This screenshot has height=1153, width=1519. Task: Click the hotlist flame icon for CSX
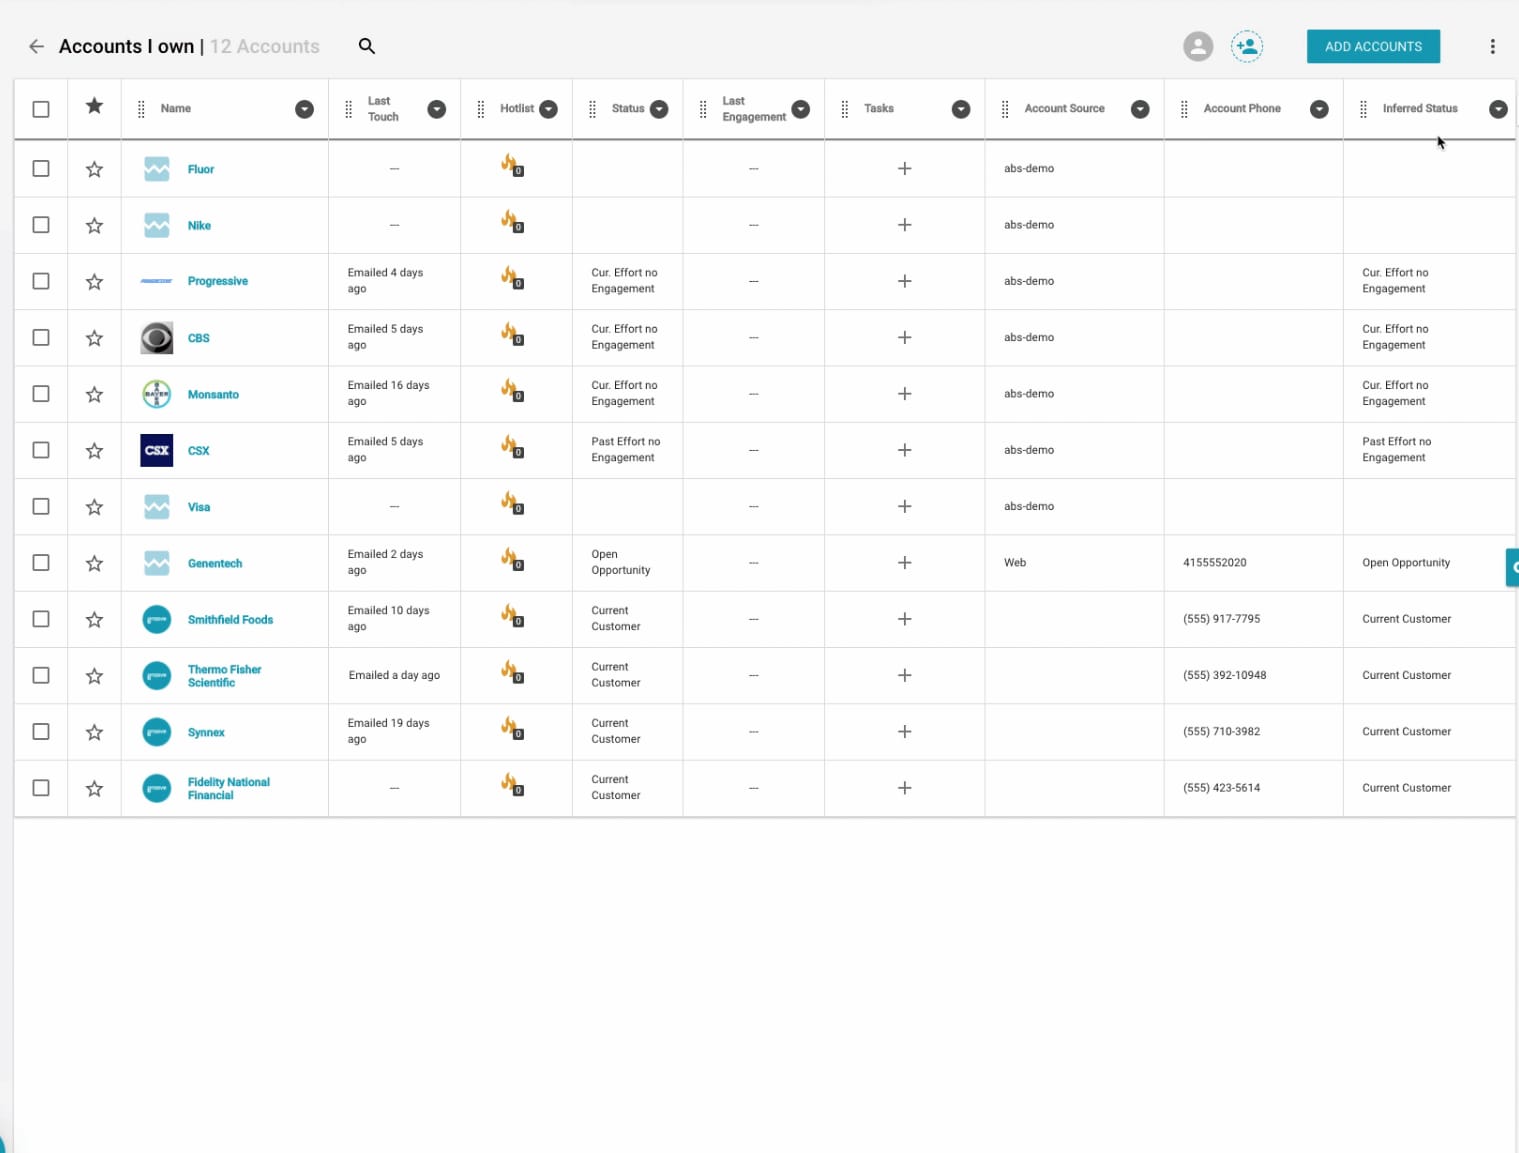point(512,447)
